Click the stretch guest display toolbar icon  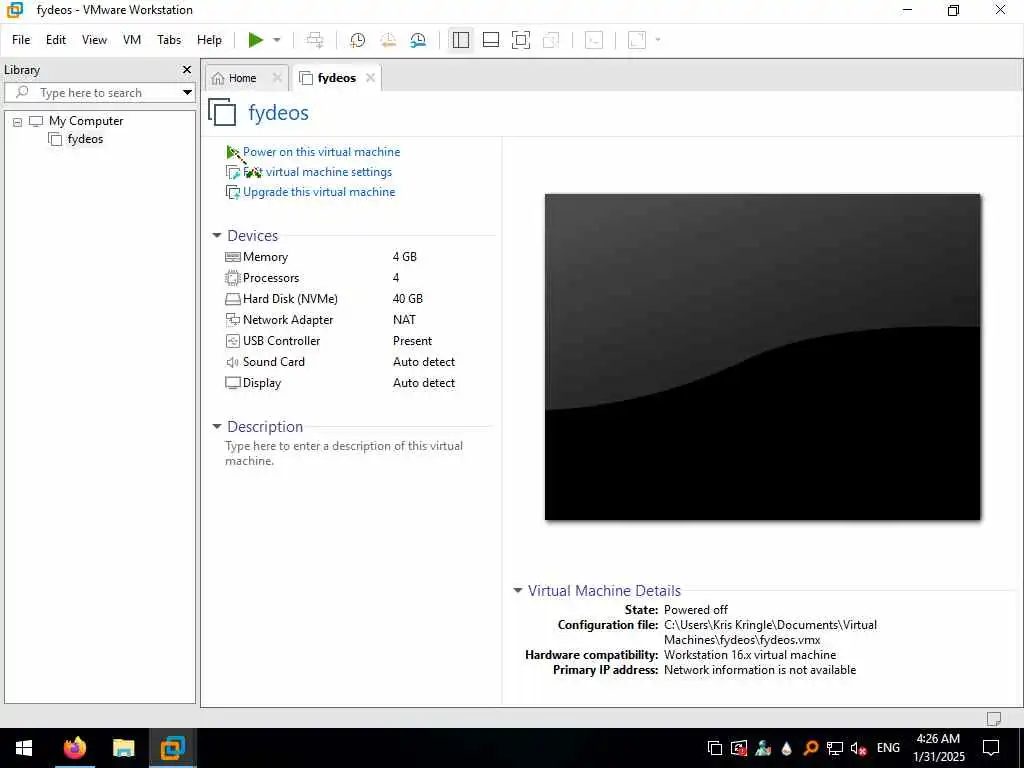637,40
